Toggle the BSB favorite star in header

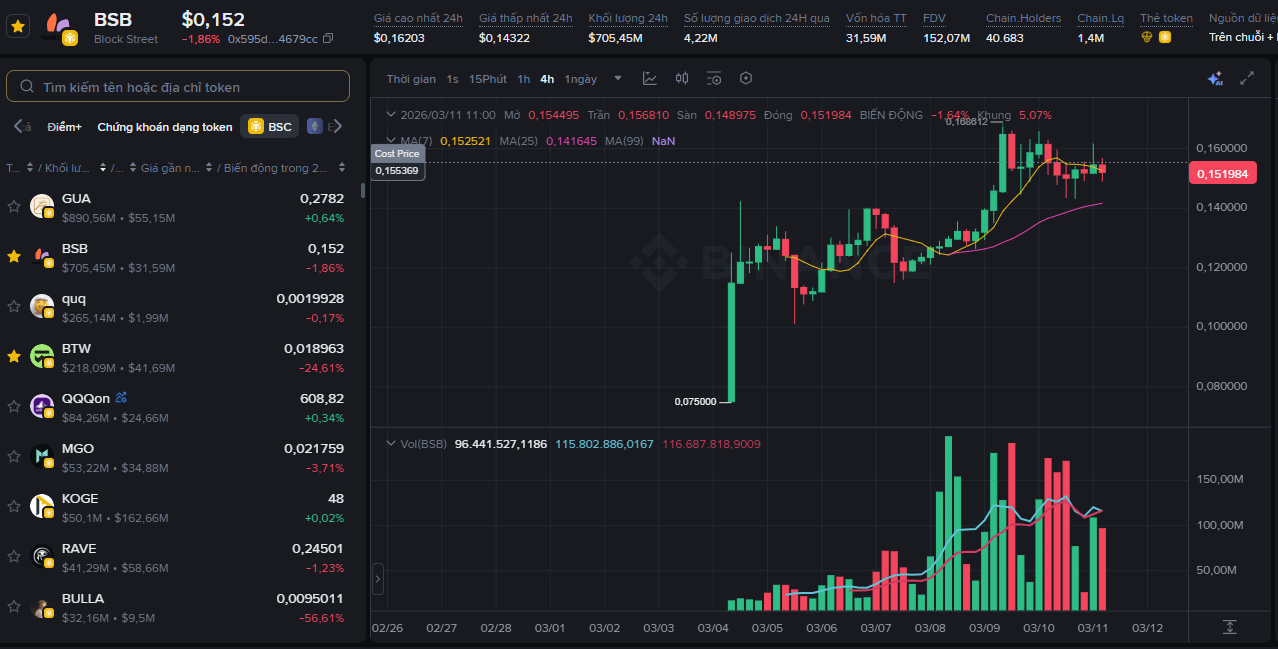(18, 27)
